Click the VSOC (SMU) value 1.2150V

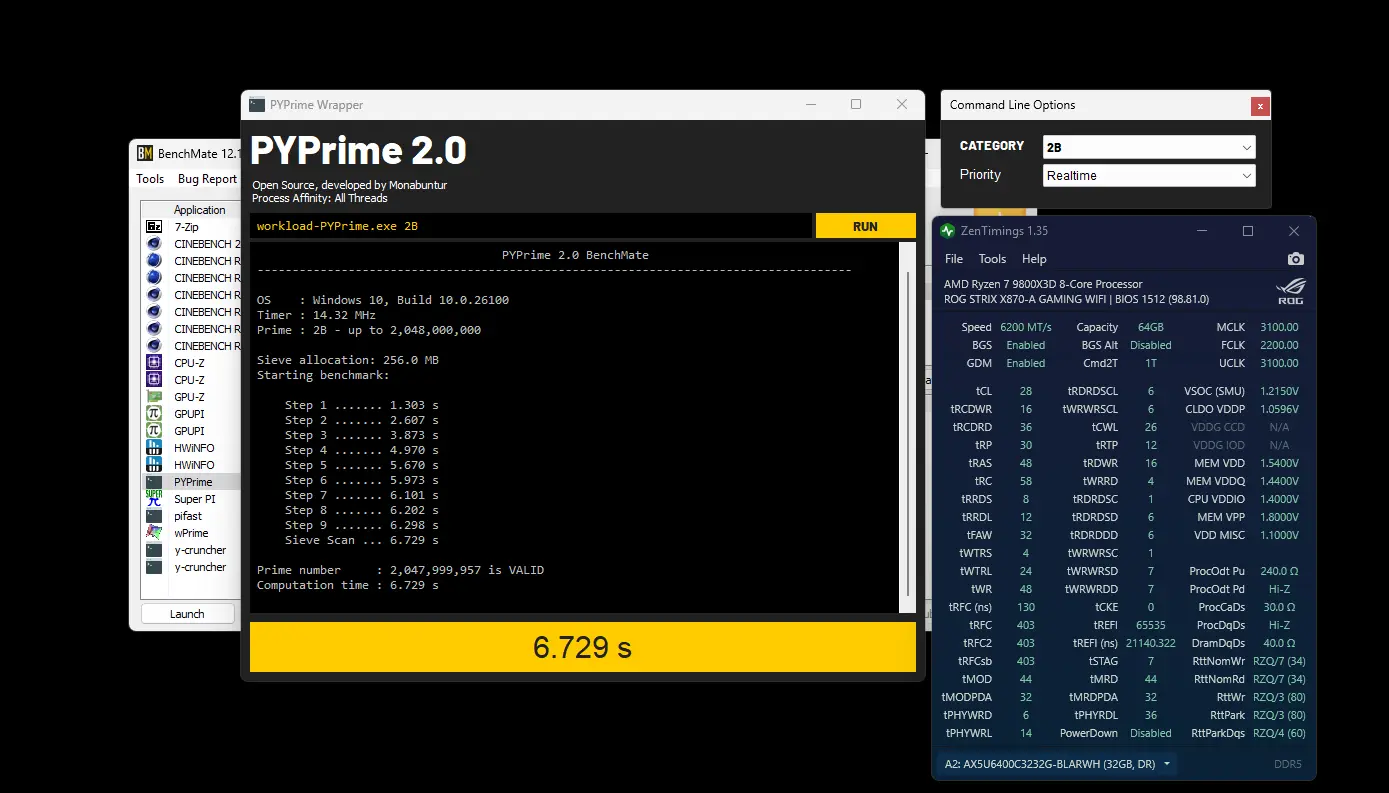[x=1279, y=391]
